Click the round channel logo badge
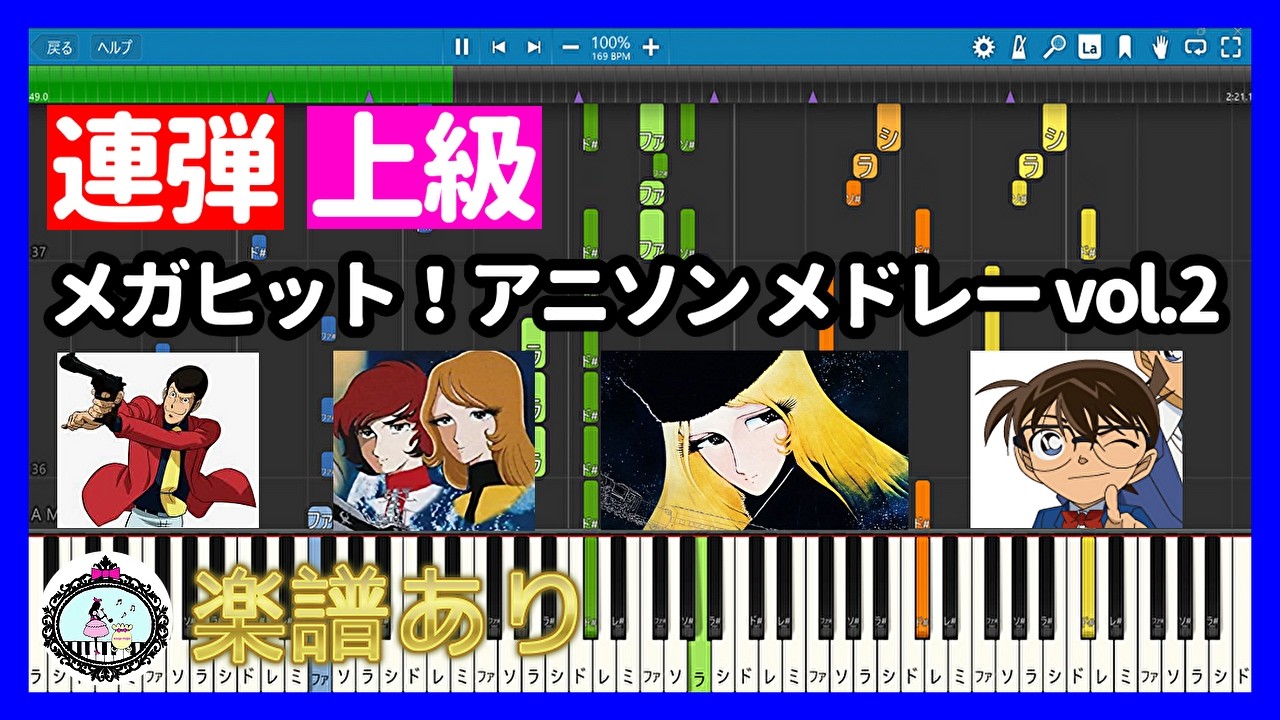This screenshot has width=1280, height=720. click(106, 617)
